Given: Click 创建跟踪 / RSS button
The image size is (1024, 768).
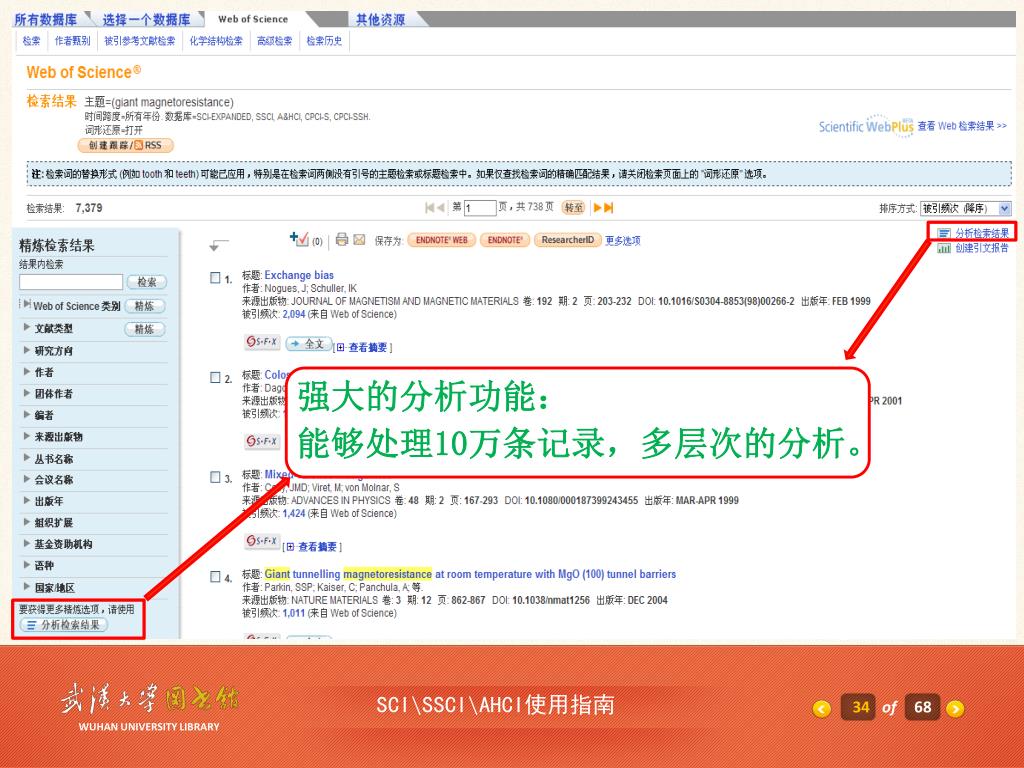Looking at the screenshot, I should click(x=125, y=145).
